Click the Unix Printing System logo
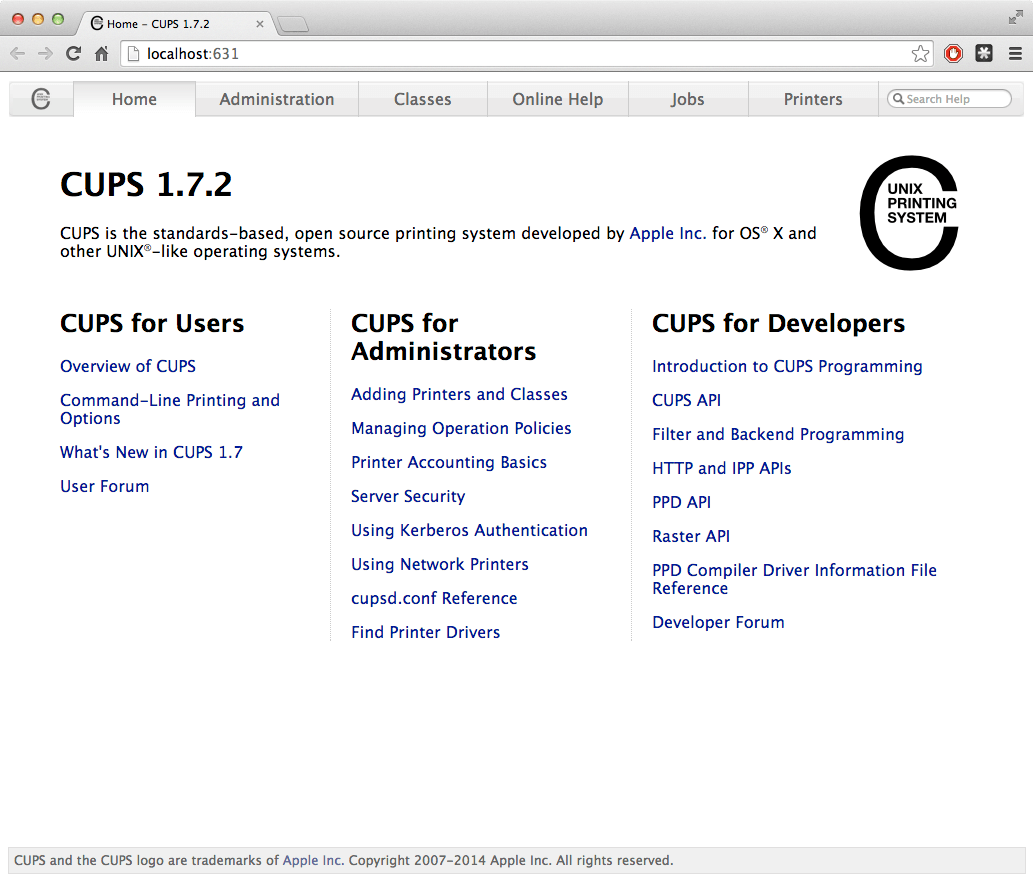The width and height of the screenshot is (1033, 882). click(x=909, y=213)
